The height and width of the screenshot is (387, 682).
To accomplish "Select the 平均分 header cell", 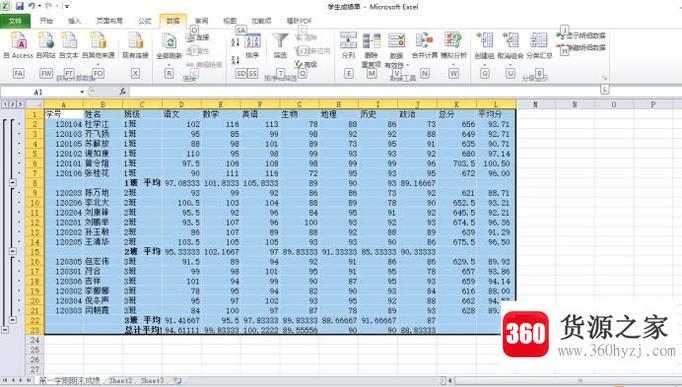I will [496, 114].
